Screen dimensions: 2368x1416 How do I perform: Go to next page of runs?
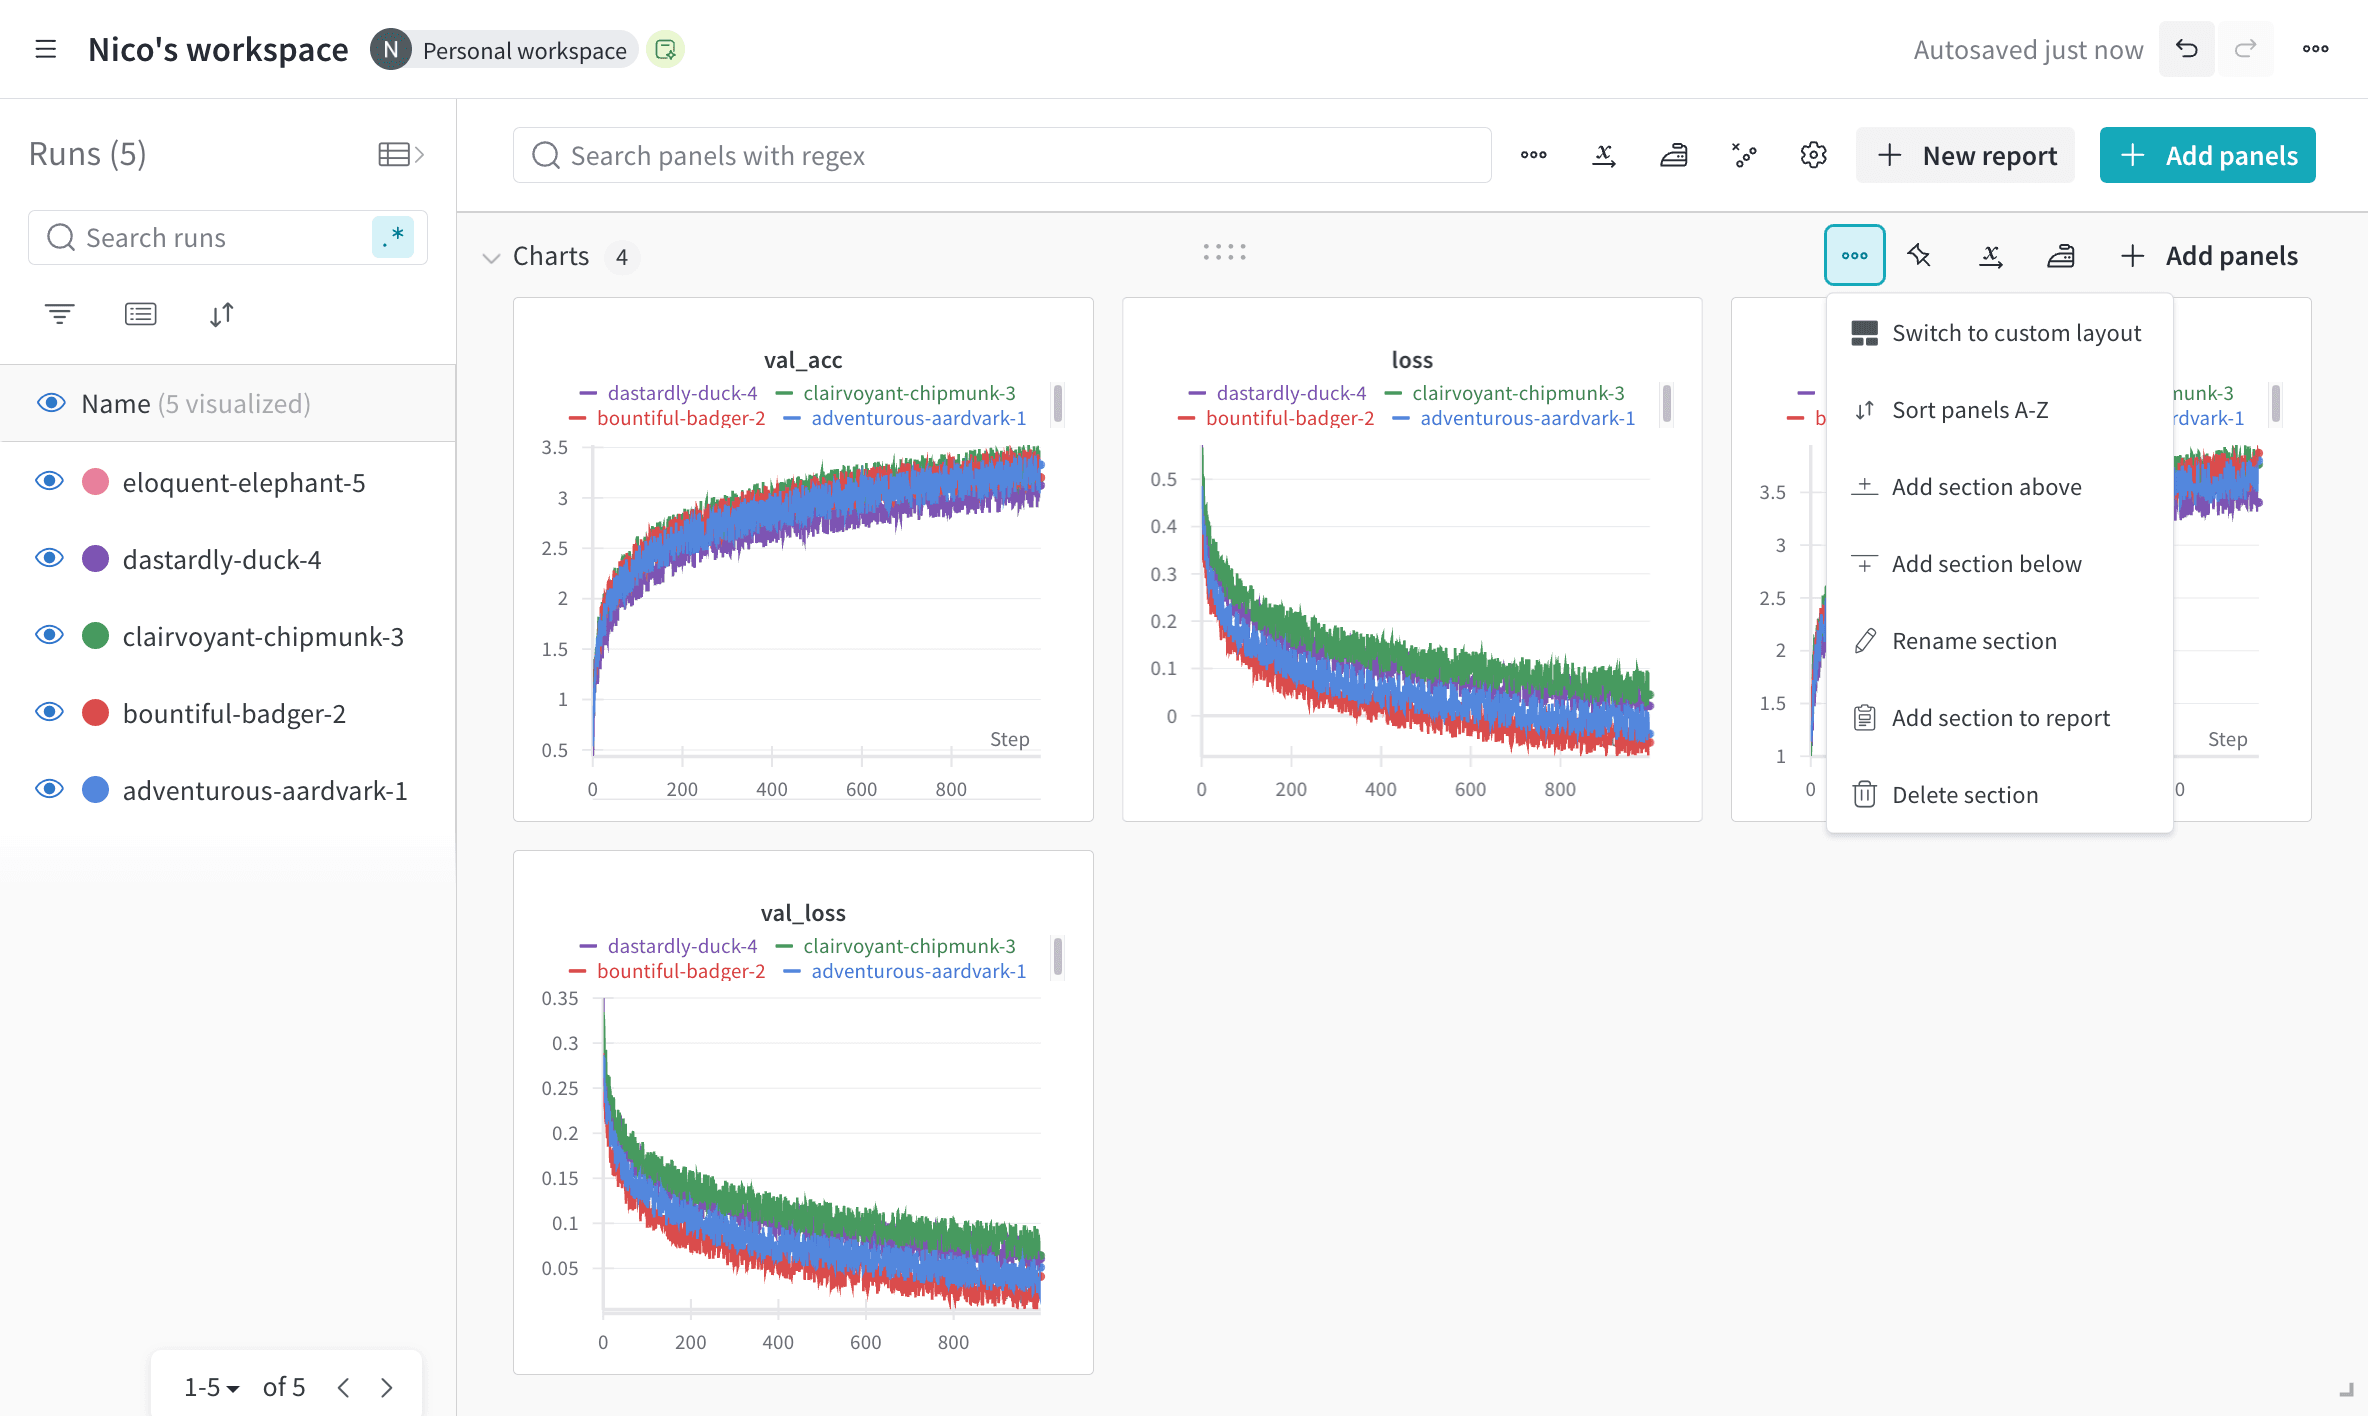click(x=387, y=1387)
